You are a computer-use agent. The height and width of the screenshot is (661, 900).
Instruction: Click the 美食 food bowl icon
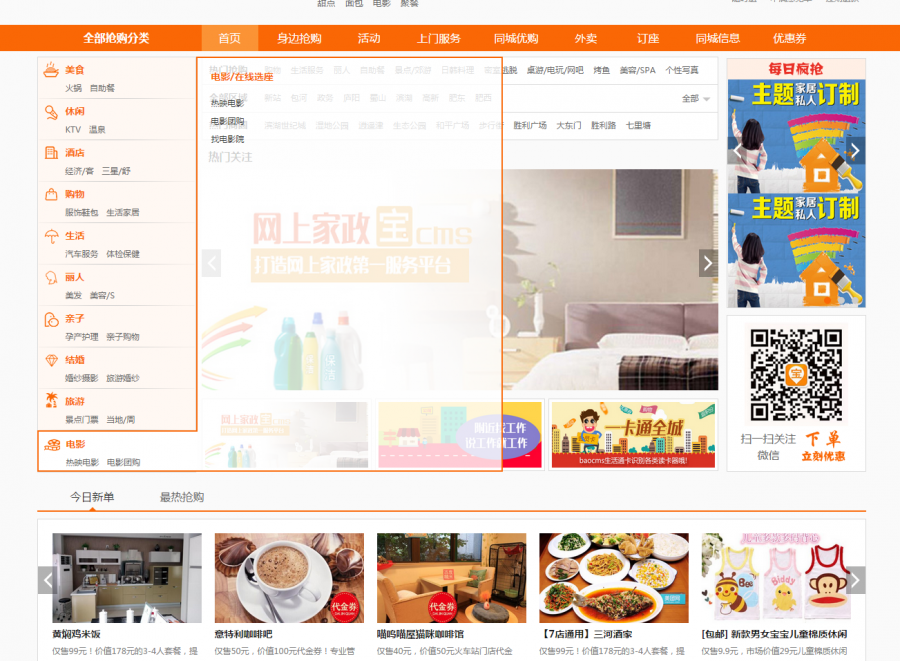(51, 70)
